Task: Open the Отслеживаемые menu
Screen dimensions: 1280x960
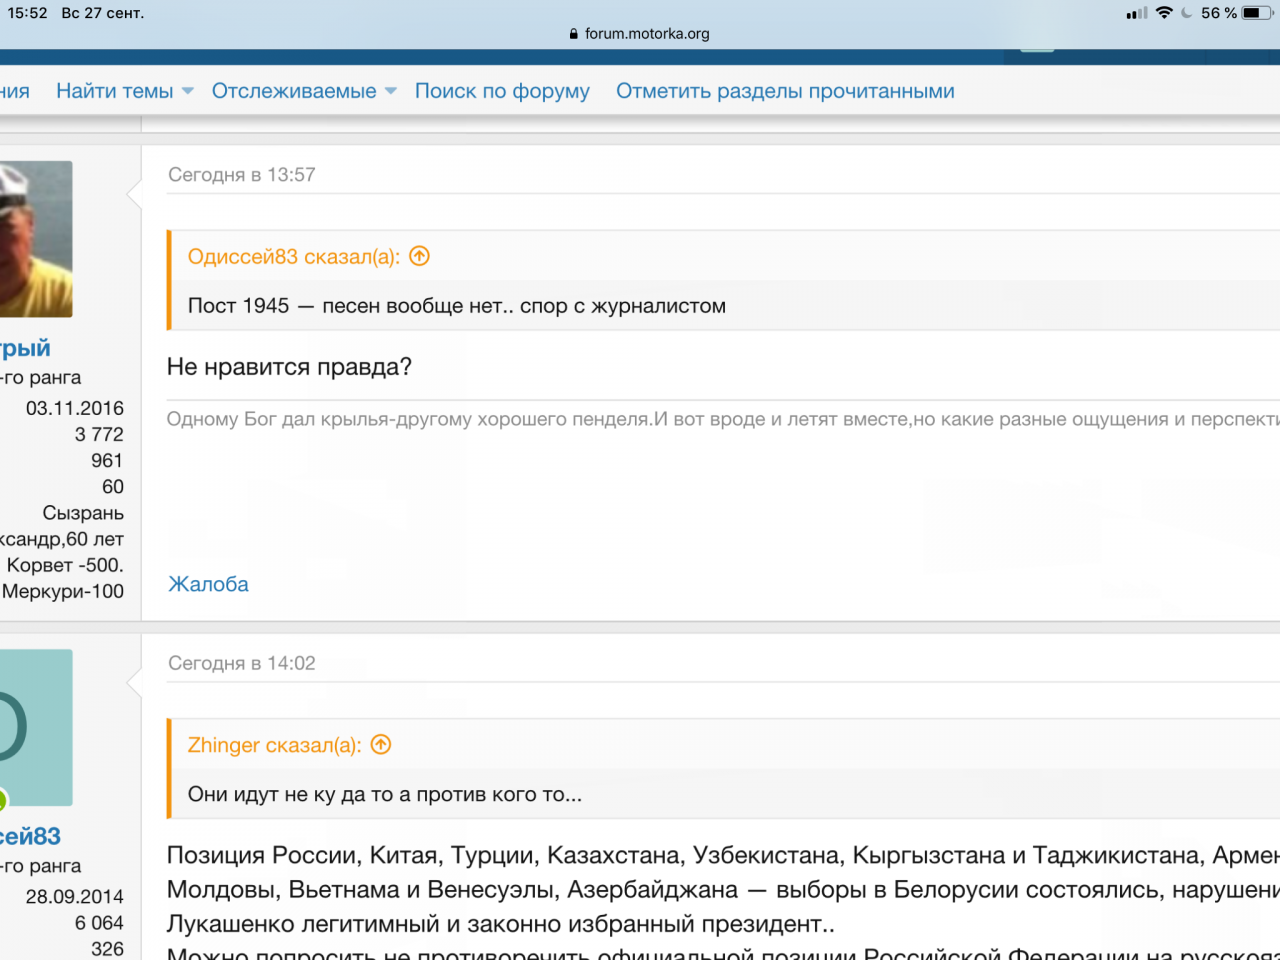Action: 294,91
